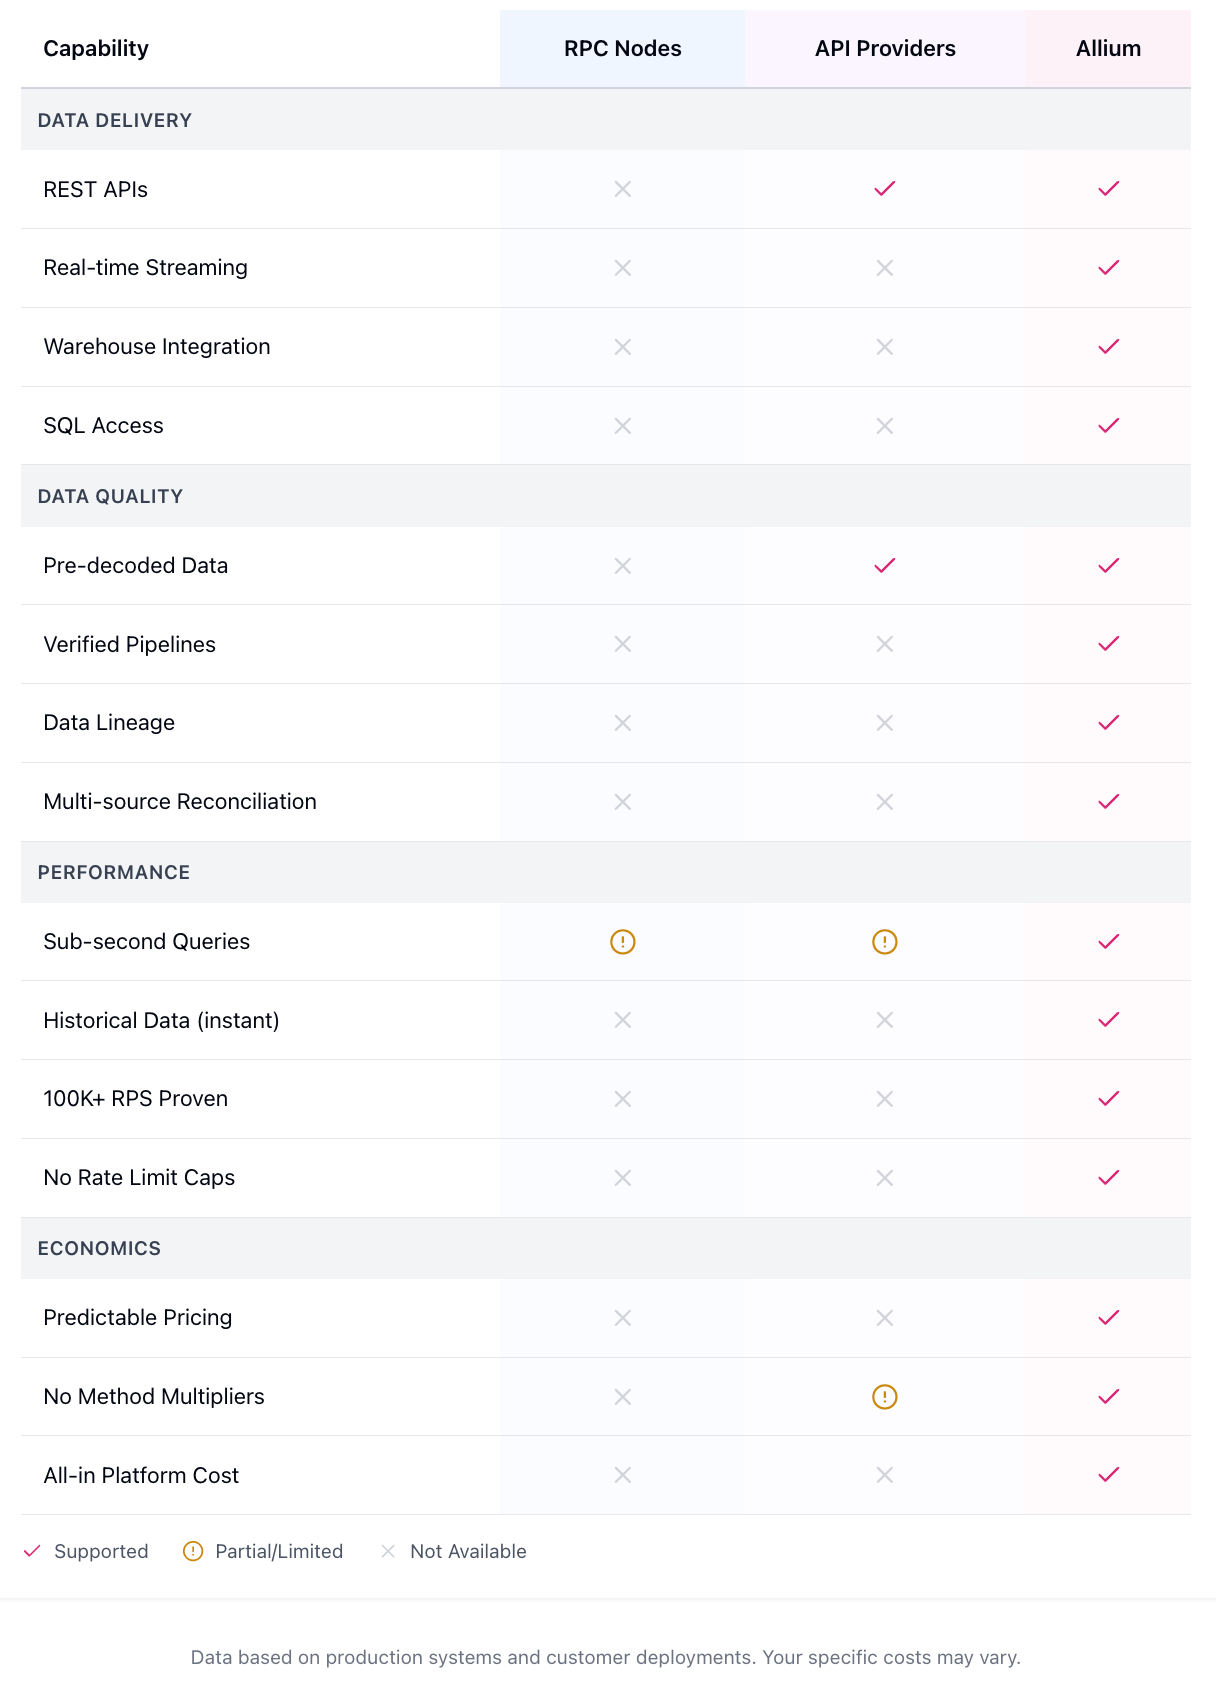
Task: Click the Sub-second Queries partial icon under API Providers
Action: click(x=884, y=942)
